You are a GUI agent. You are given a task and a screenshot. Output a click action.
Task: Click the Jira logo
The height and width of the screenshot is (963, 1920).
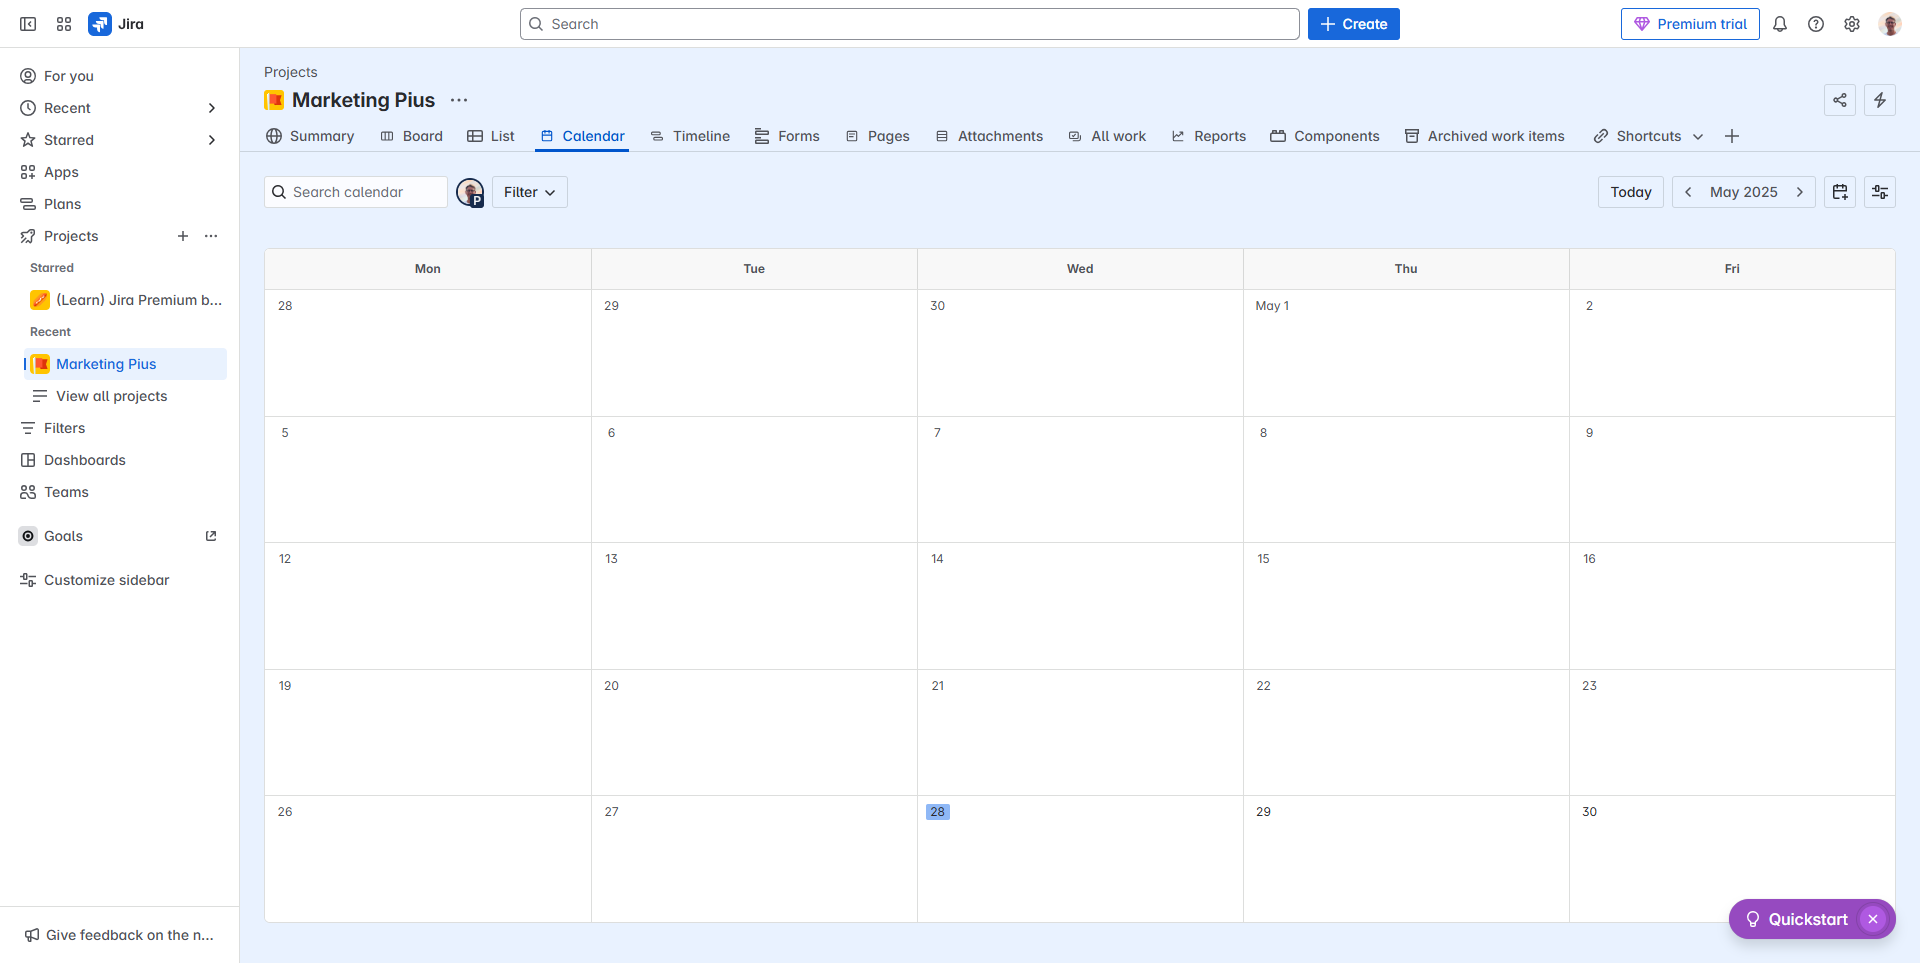point(116,24)
